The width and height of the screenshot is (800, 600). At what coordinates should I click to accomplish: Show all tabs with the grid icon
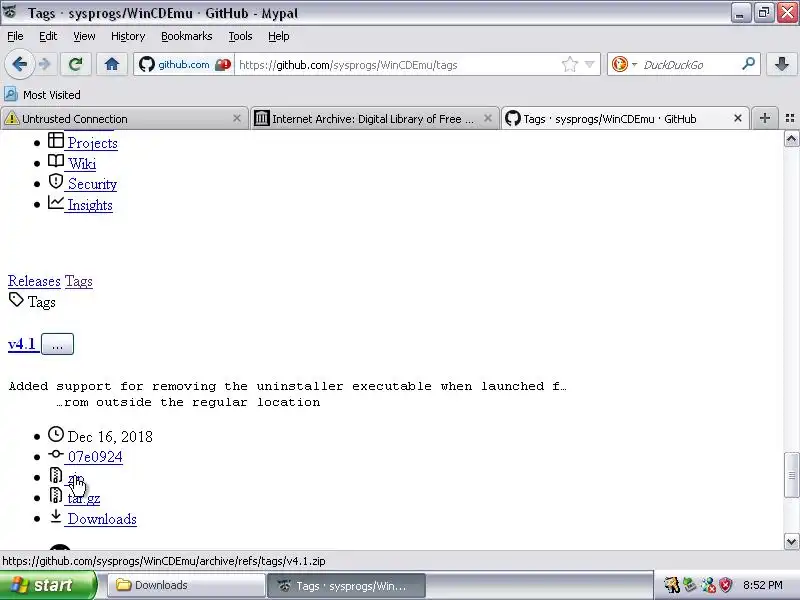790,118
